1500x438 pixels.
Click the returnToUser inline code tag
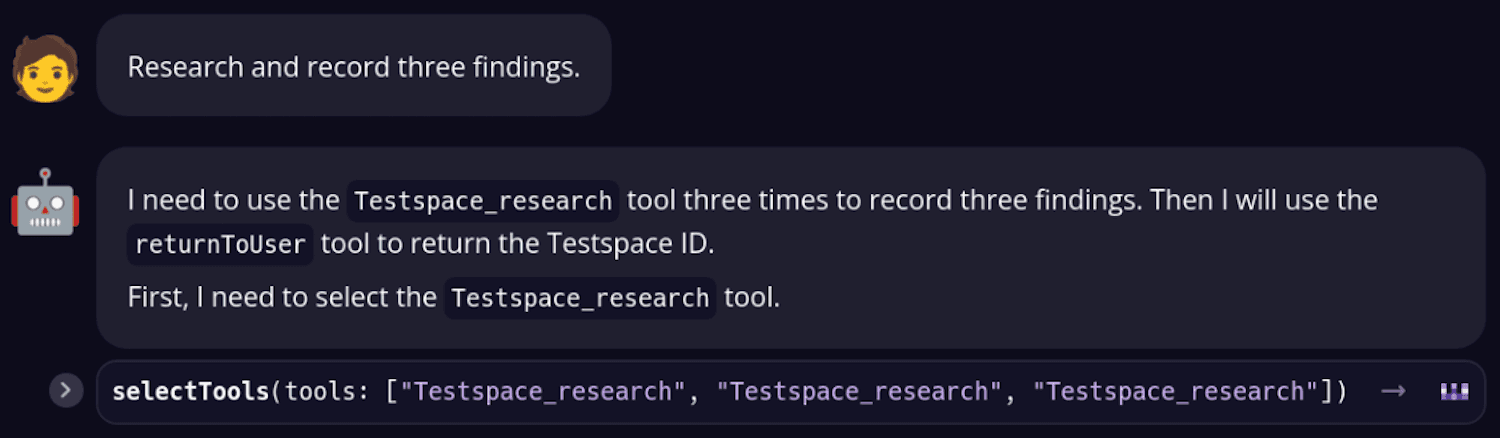[220, 245]
